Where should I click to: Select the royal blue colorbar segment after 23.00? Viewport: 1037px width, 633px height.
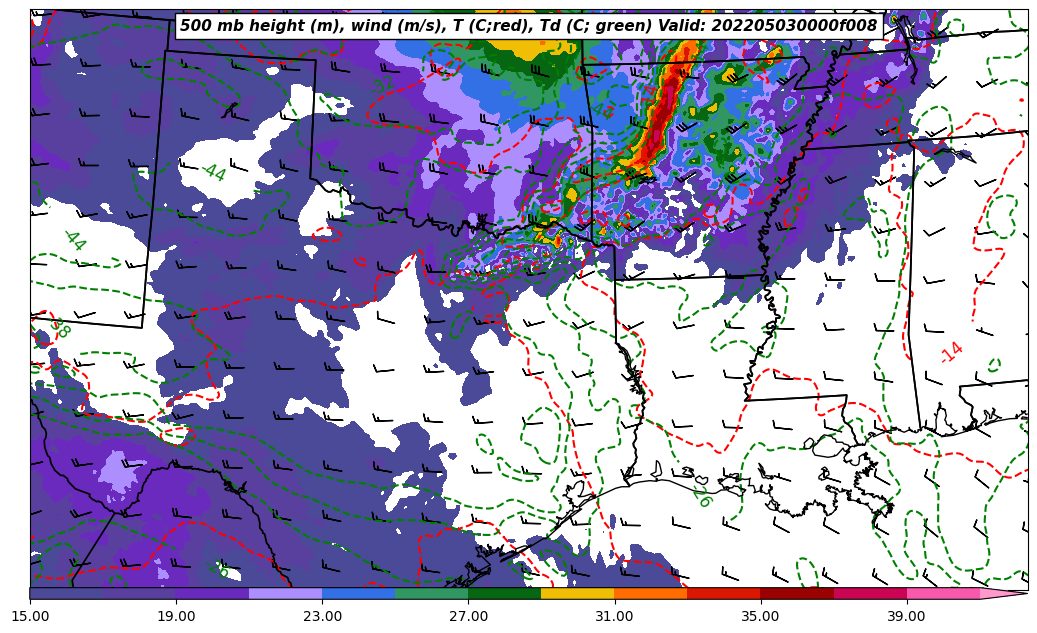358,594
